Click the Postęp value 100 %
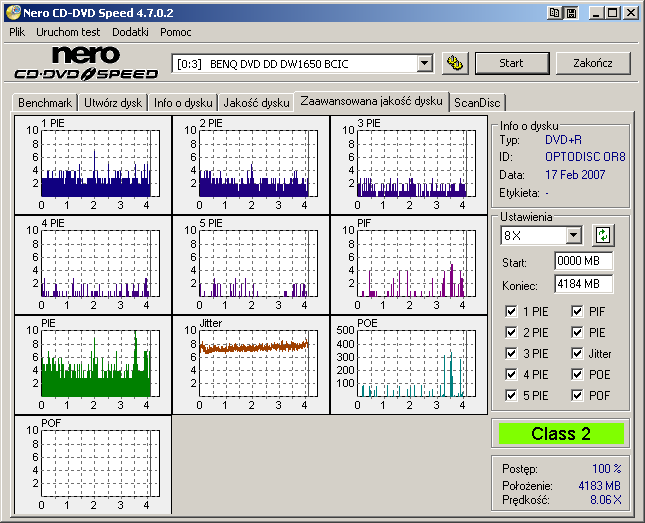645x523 pixels. (x=606, y=469)
